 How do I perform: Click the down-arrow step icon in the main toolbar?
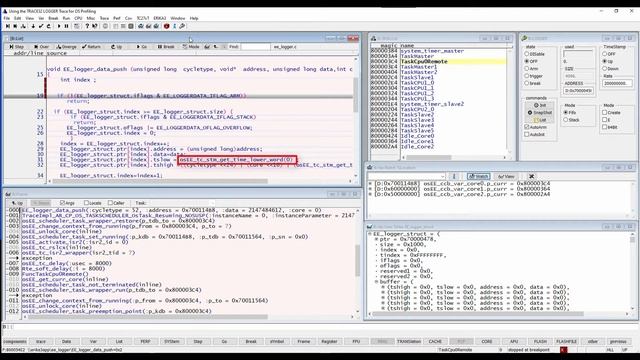coord(33,26)
